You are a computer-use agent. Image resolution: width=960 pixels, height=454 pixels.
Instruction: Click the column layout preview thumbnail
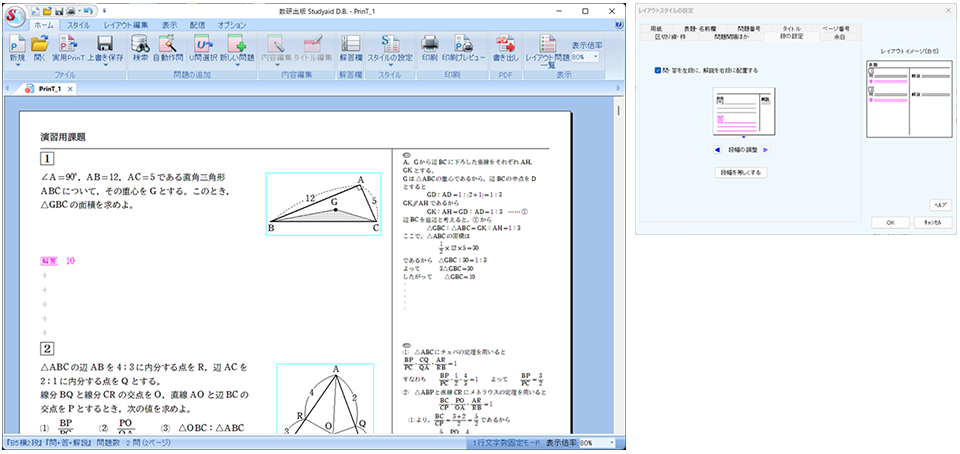(744, 111)
